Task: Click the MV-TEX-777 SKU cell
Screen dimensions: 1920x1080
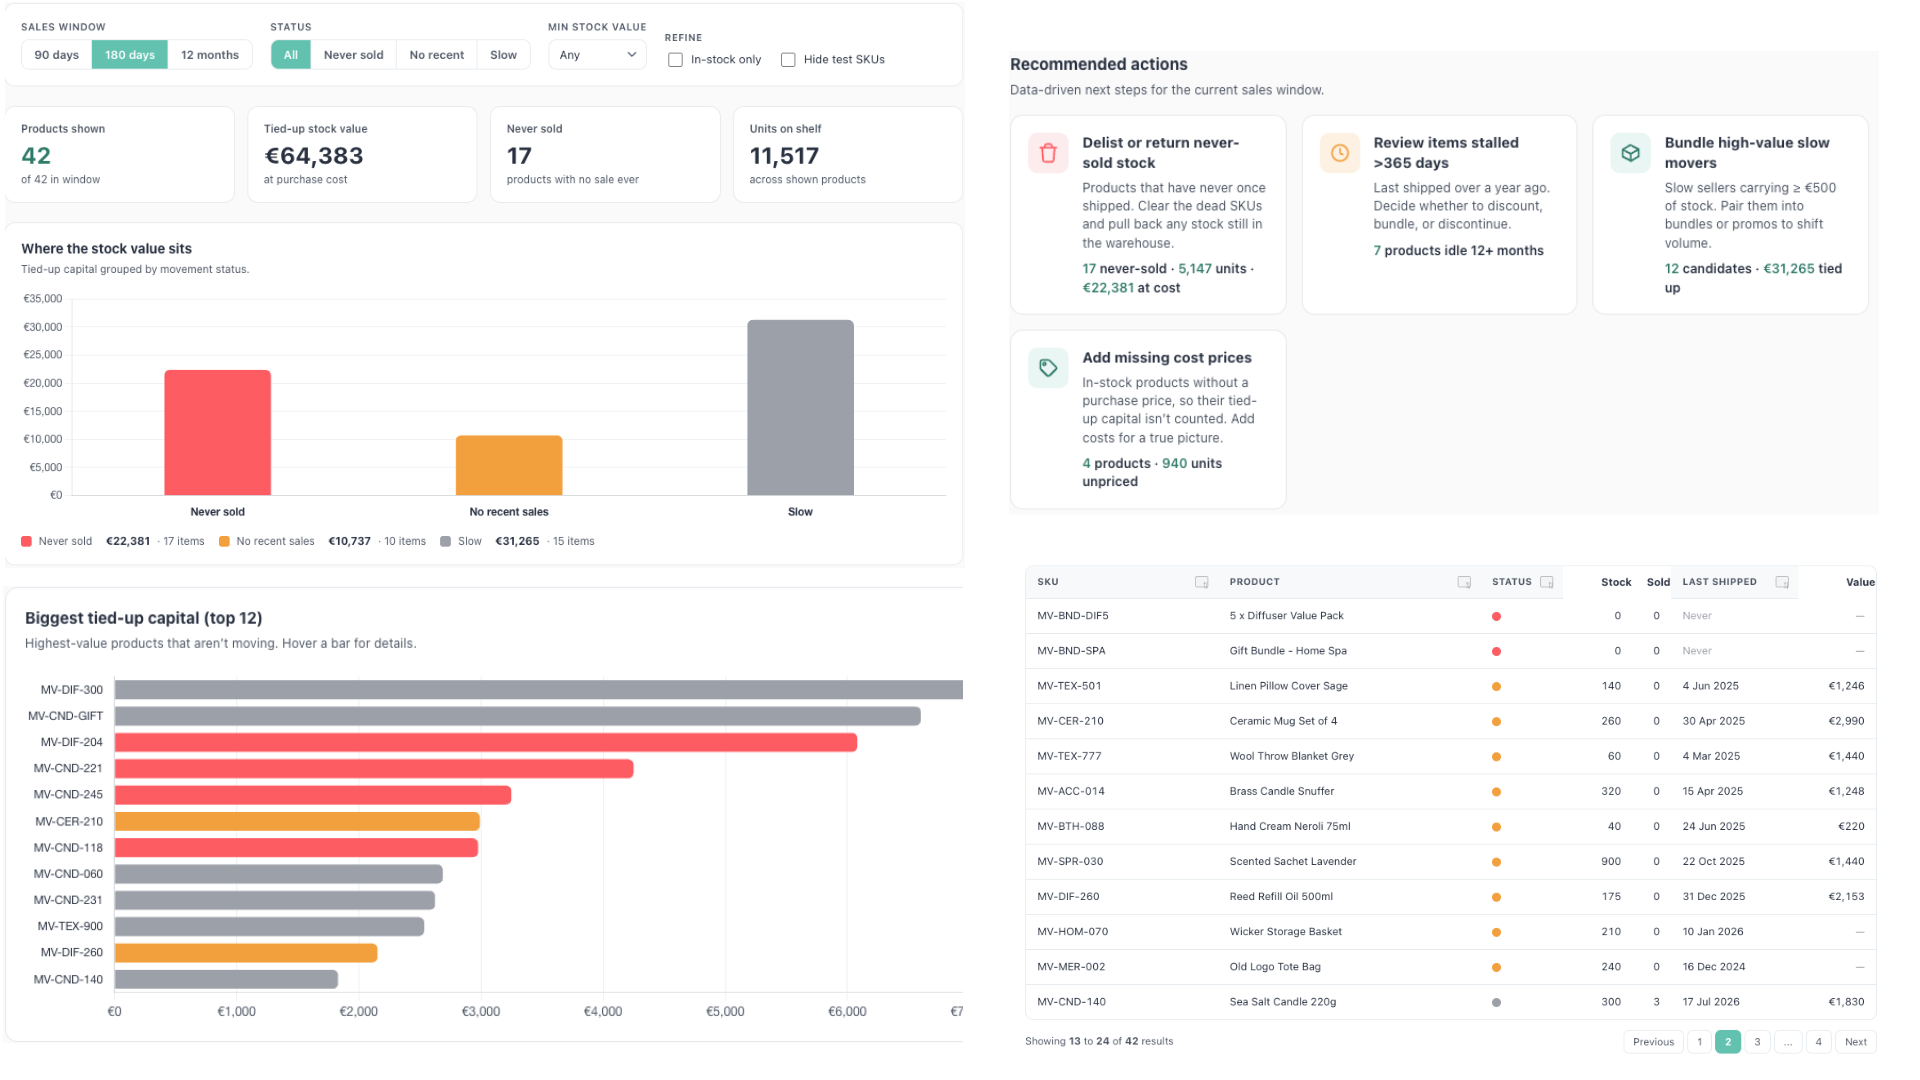Action: (x=1069, y=756)
